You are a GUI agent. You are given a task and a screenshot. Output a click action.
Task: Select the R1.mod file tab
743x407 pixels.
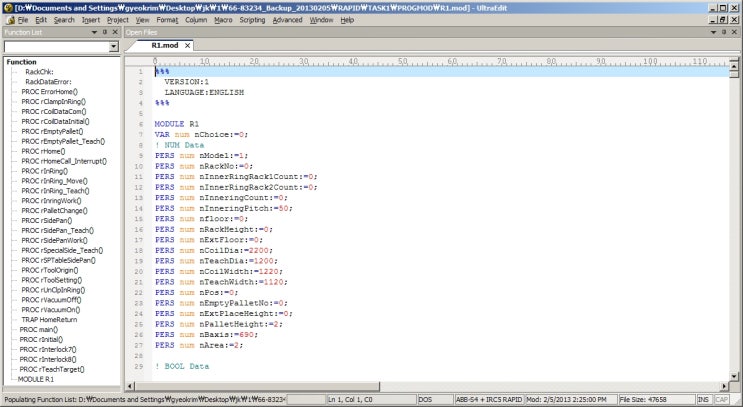click(164, 45)
